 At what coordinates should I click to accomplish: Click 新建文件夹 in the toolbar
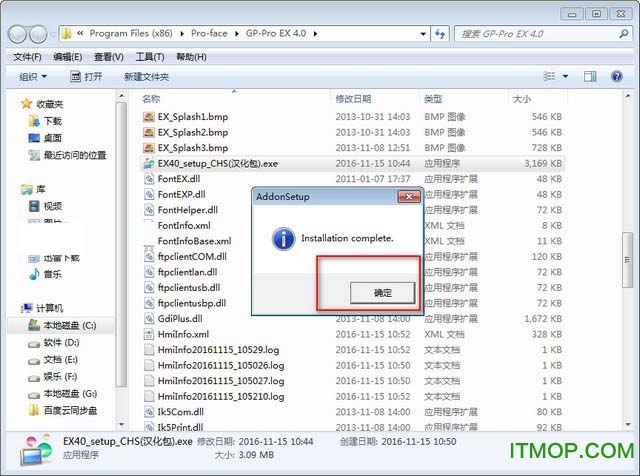click(x=146, y=77)
